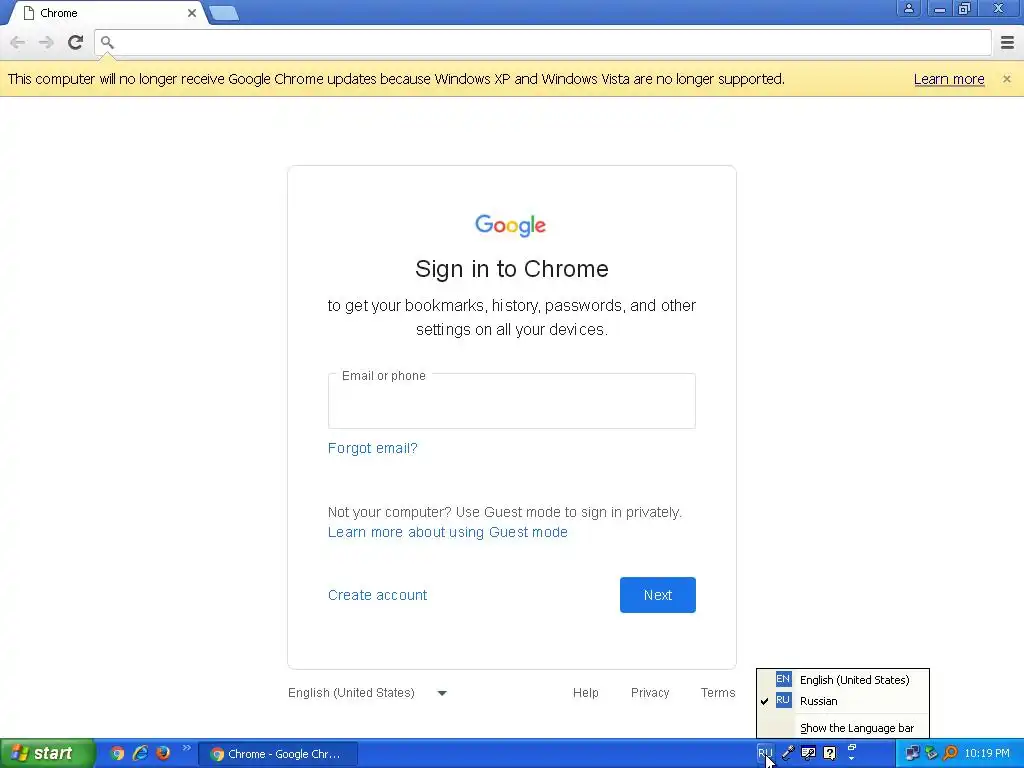The width and height of the screenshot is (1024, 768).
Task: Dismiss the yellow update warning infobar
Action: pos(1006,79)
